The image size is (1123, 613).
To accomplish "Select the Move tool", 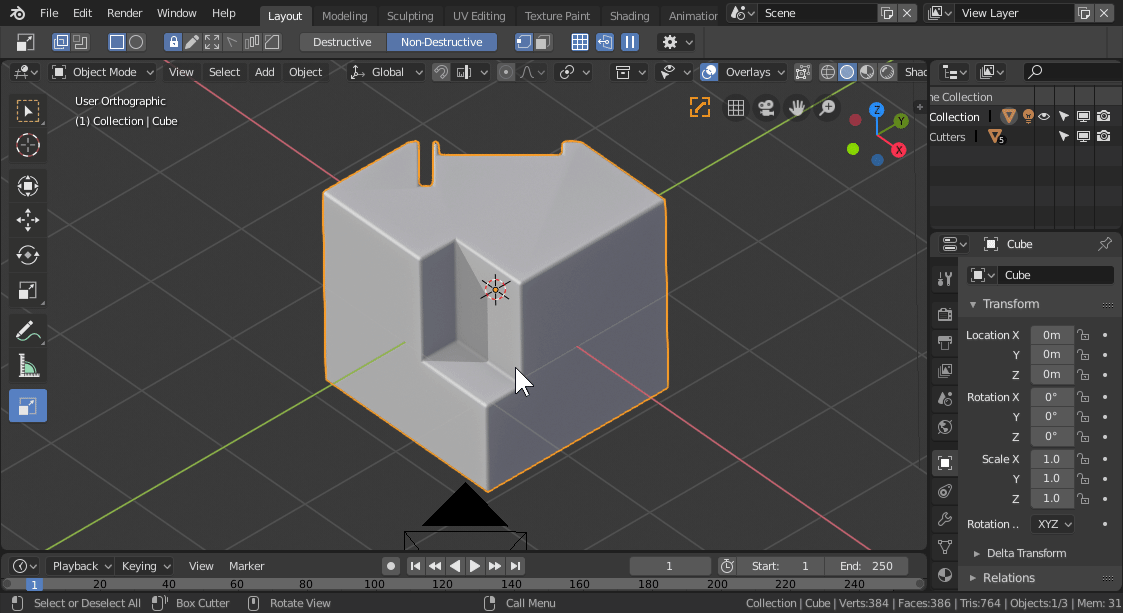I will [x=28, y=220].
